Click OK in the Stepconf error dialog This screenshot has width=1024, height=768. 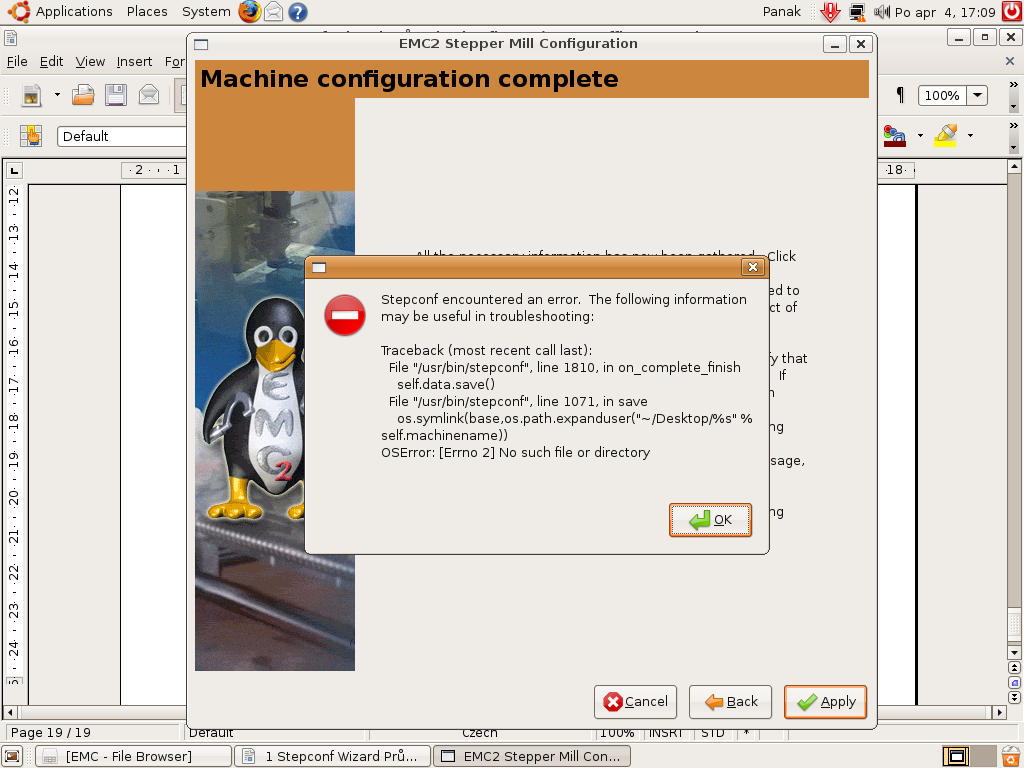710,520
